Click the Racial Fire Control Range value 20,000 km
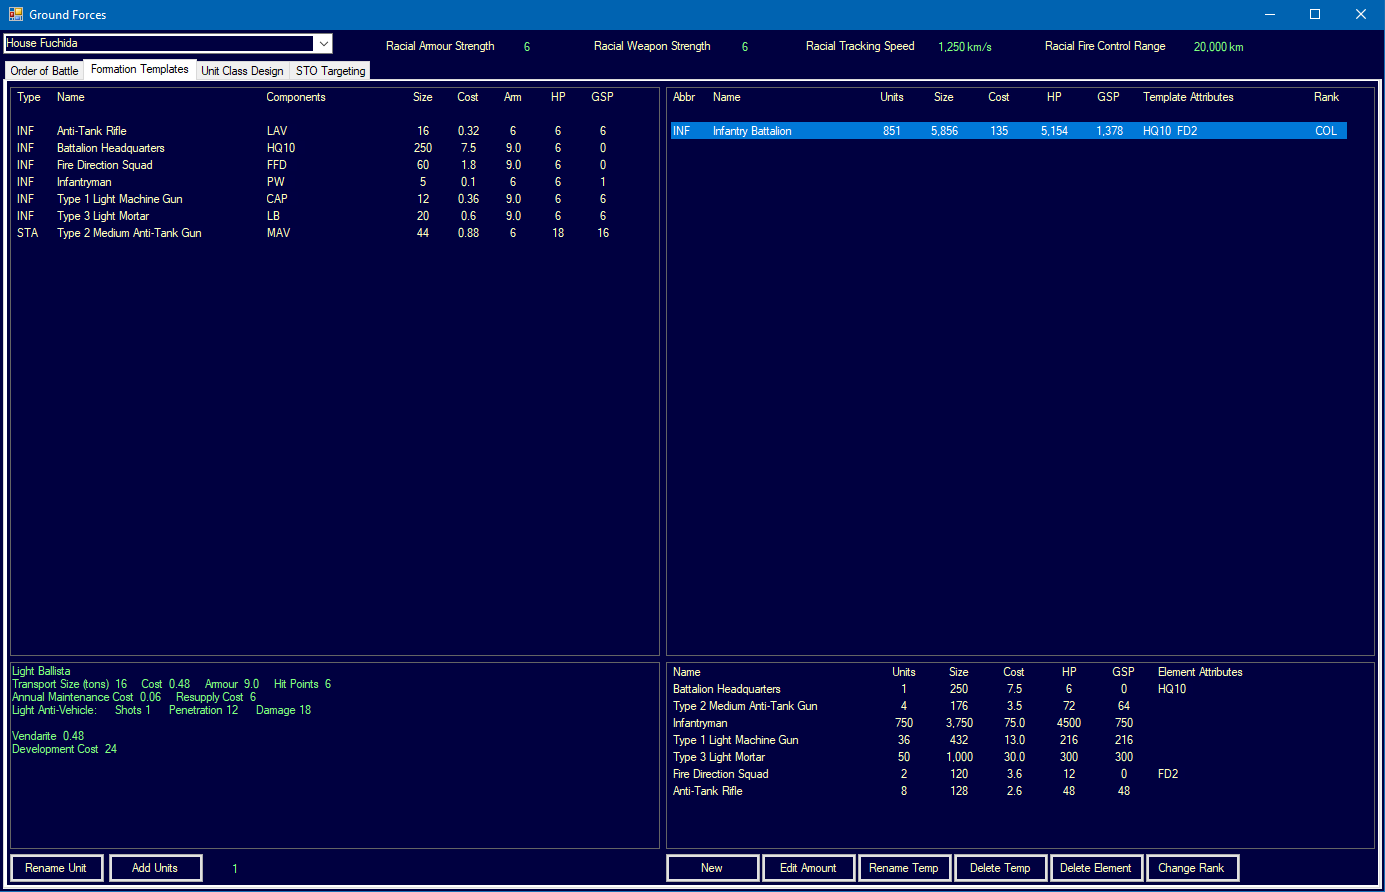The image size is (1385, 892). tap(1219, 47)
